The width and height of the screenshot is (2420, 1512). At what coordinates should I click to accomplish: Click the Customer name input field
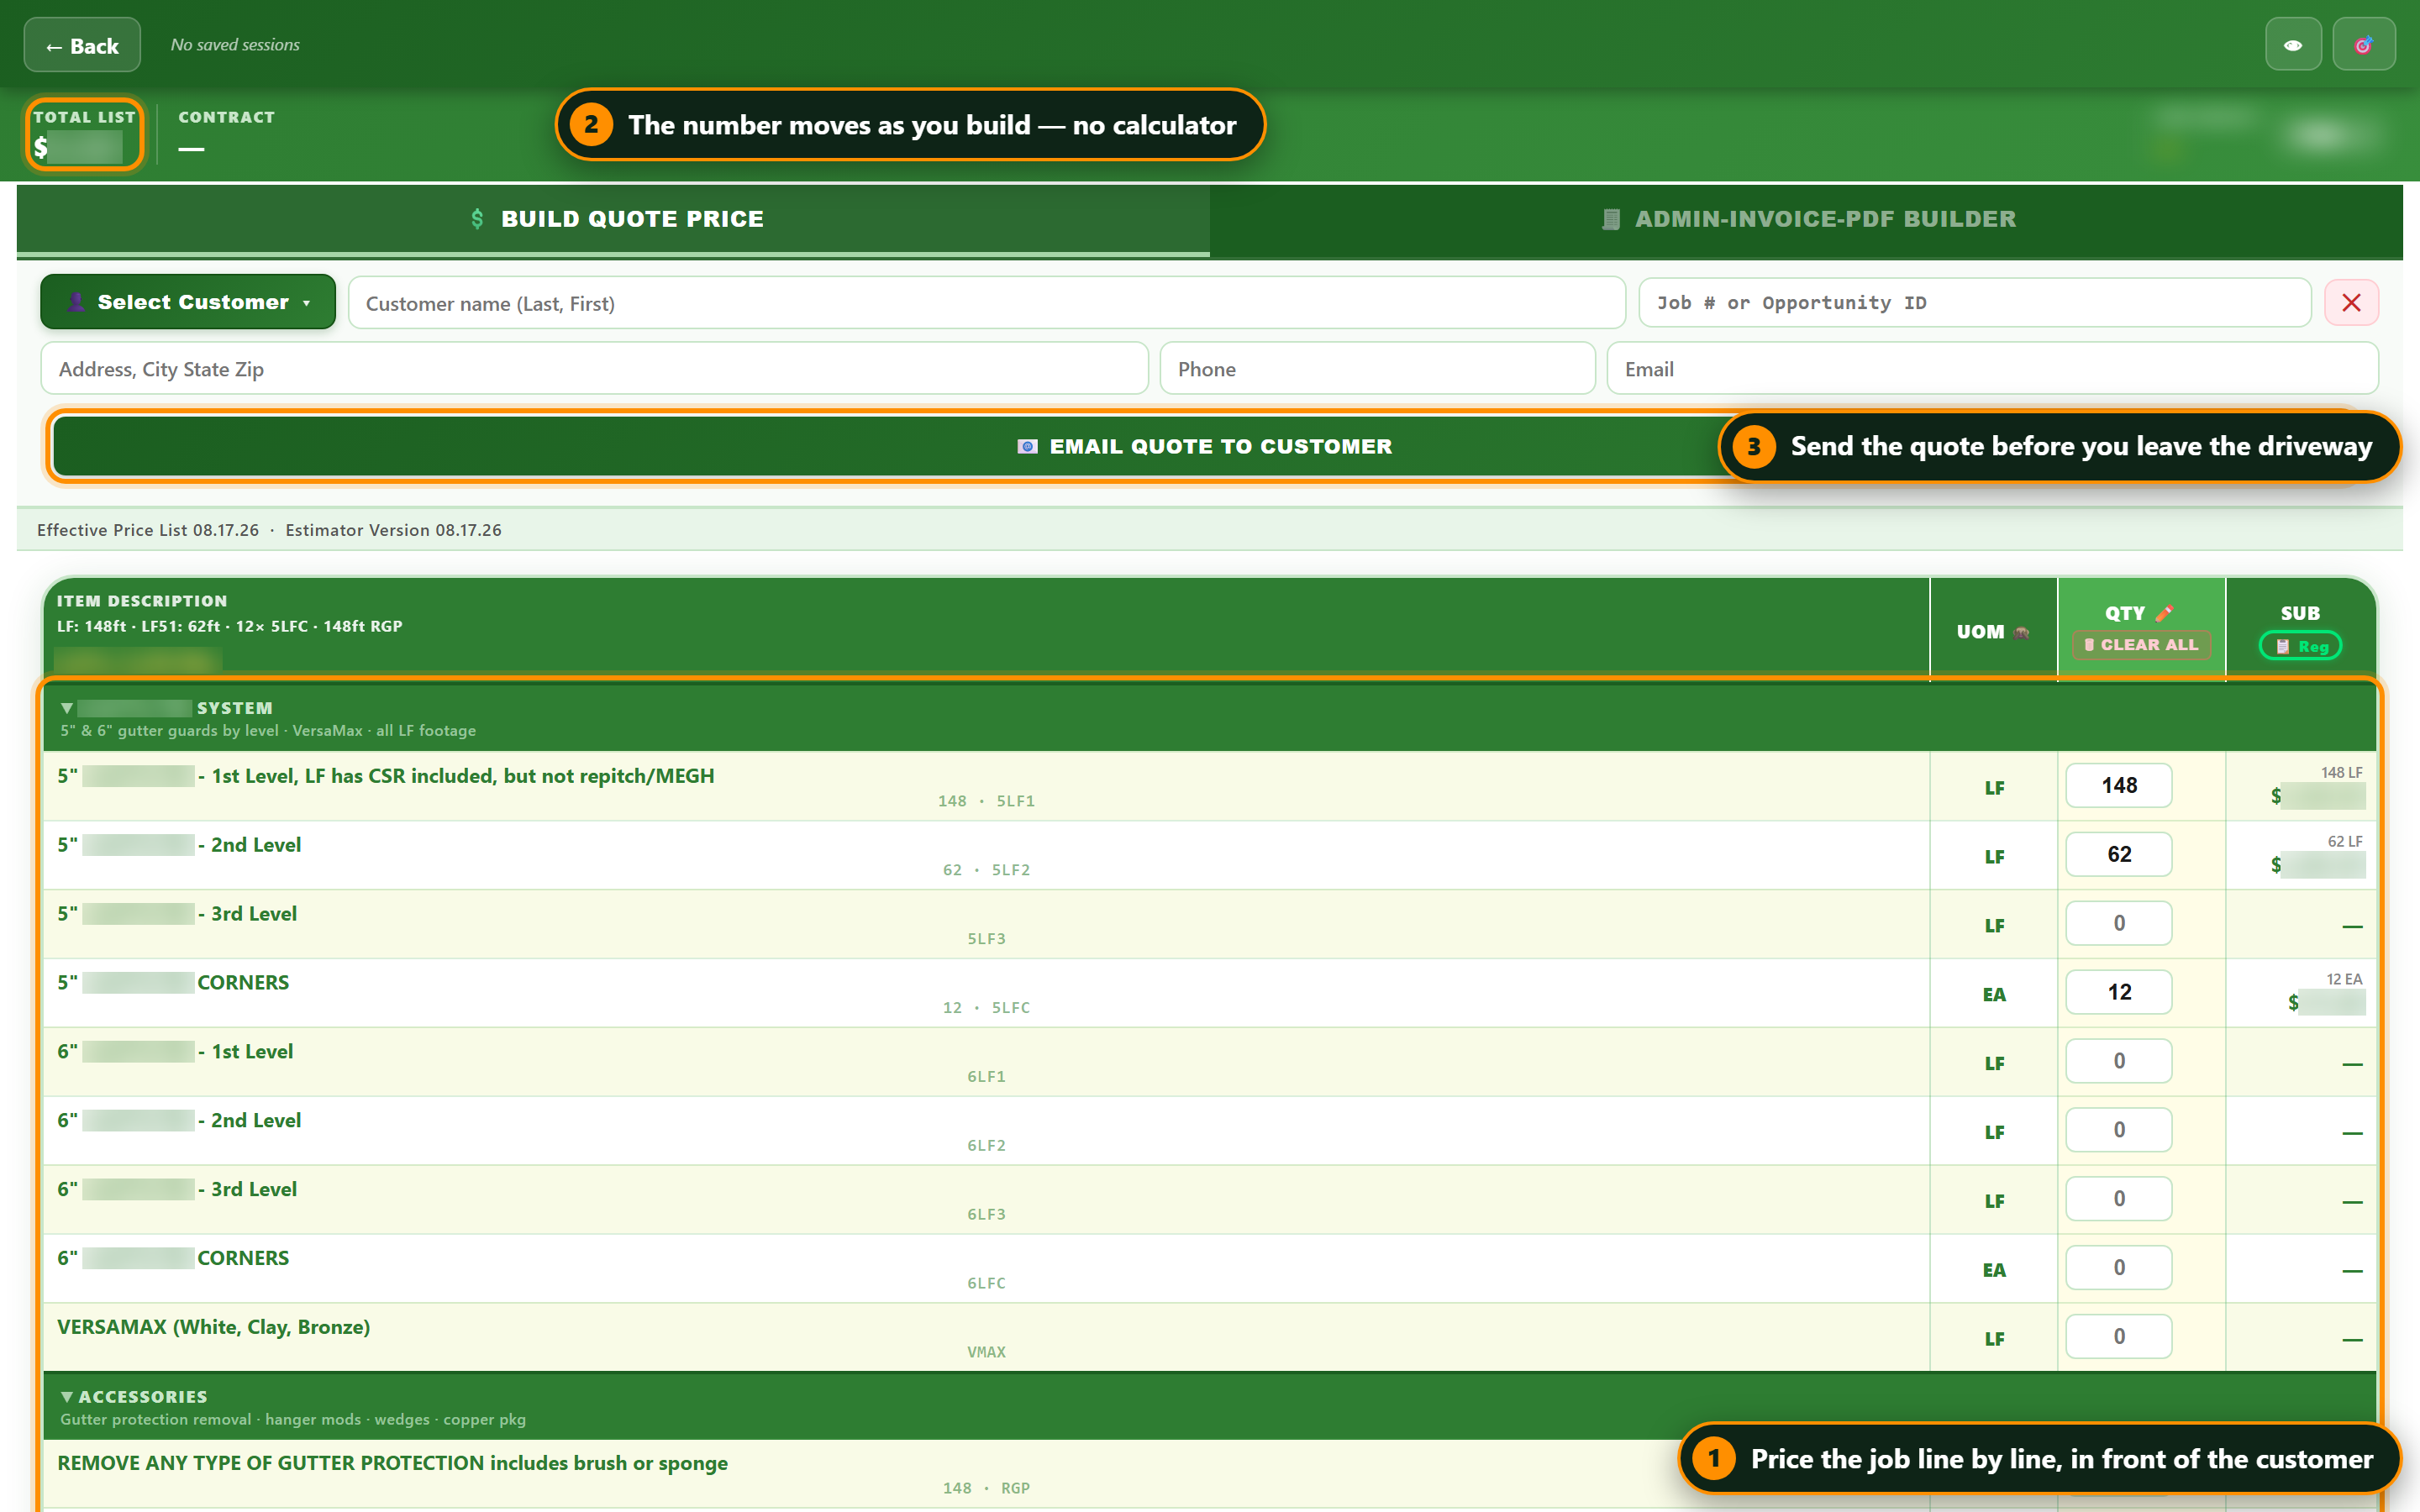(986, 303)
